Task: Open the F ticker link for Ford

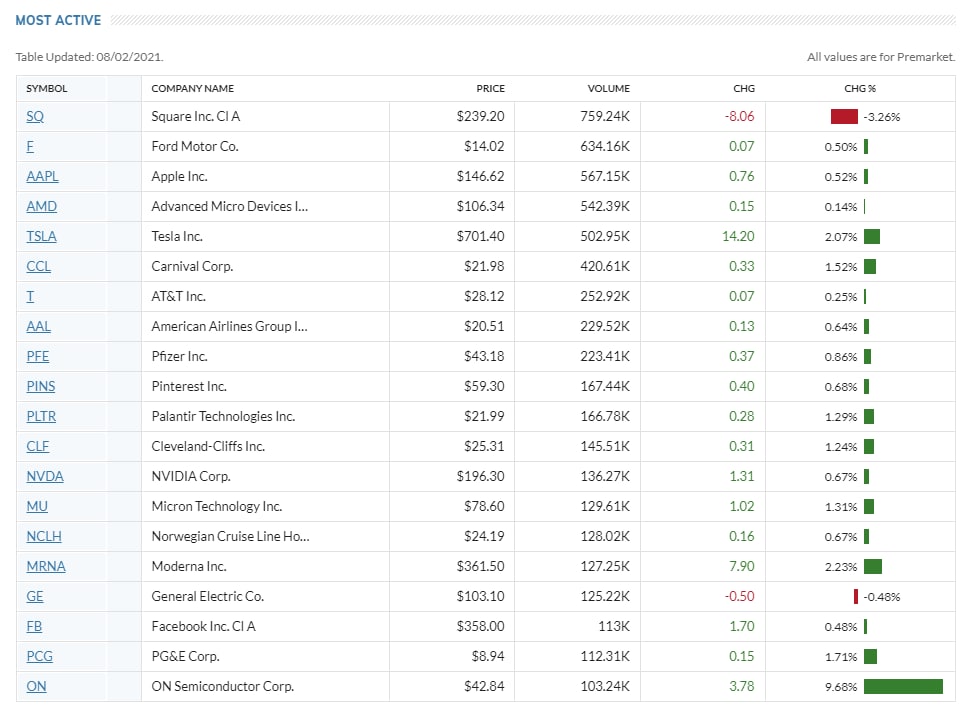Action: pyautogui.click(x=30, y=146)
